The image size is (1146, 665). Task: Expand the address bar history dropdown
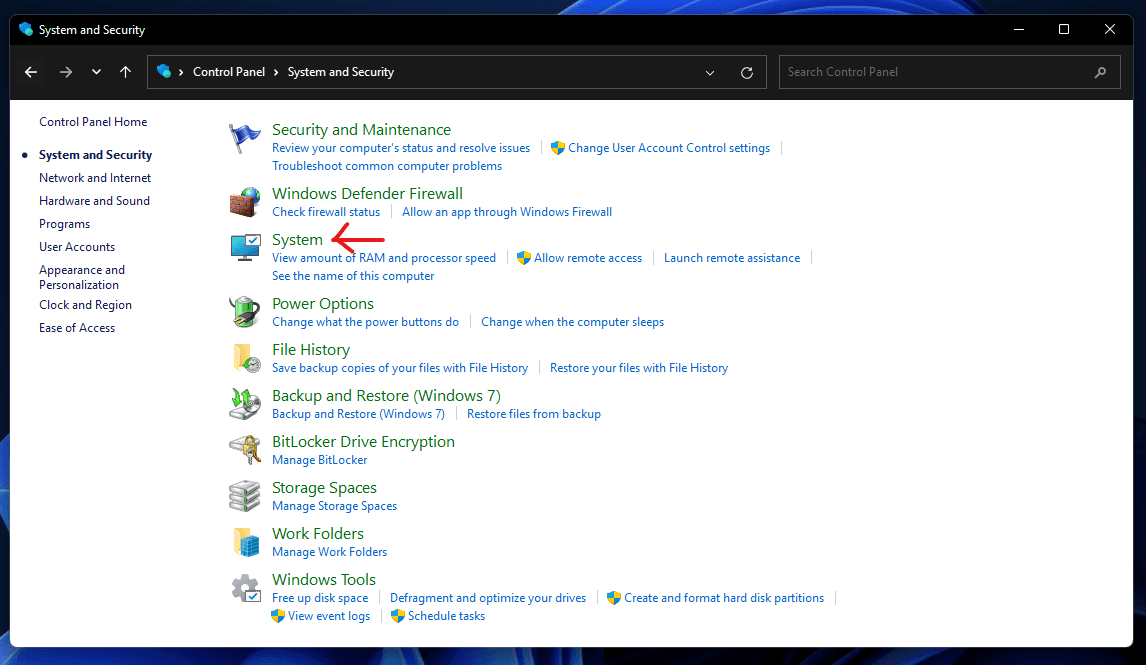[710, 72]
